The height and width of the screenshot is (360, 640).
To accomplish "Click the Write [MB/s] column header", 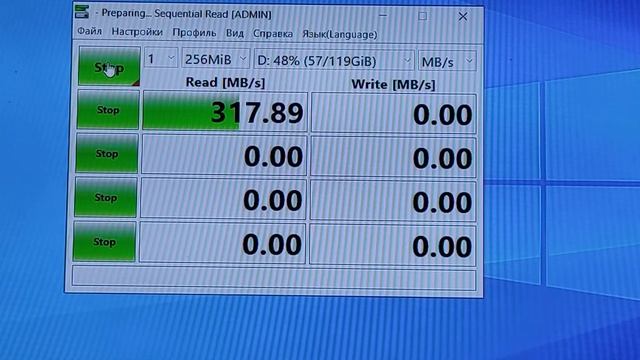I will [393, 84].
